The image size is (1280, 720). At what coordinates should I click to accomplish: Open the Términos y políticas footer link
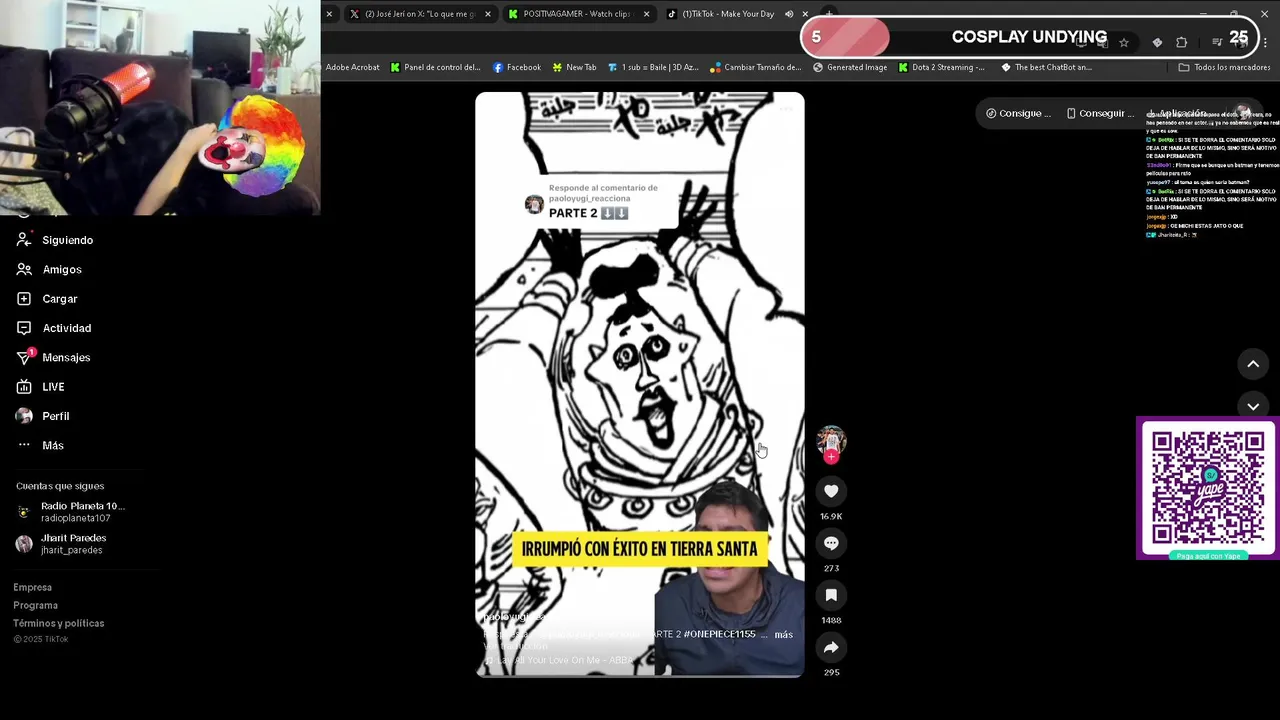(59, 623)
